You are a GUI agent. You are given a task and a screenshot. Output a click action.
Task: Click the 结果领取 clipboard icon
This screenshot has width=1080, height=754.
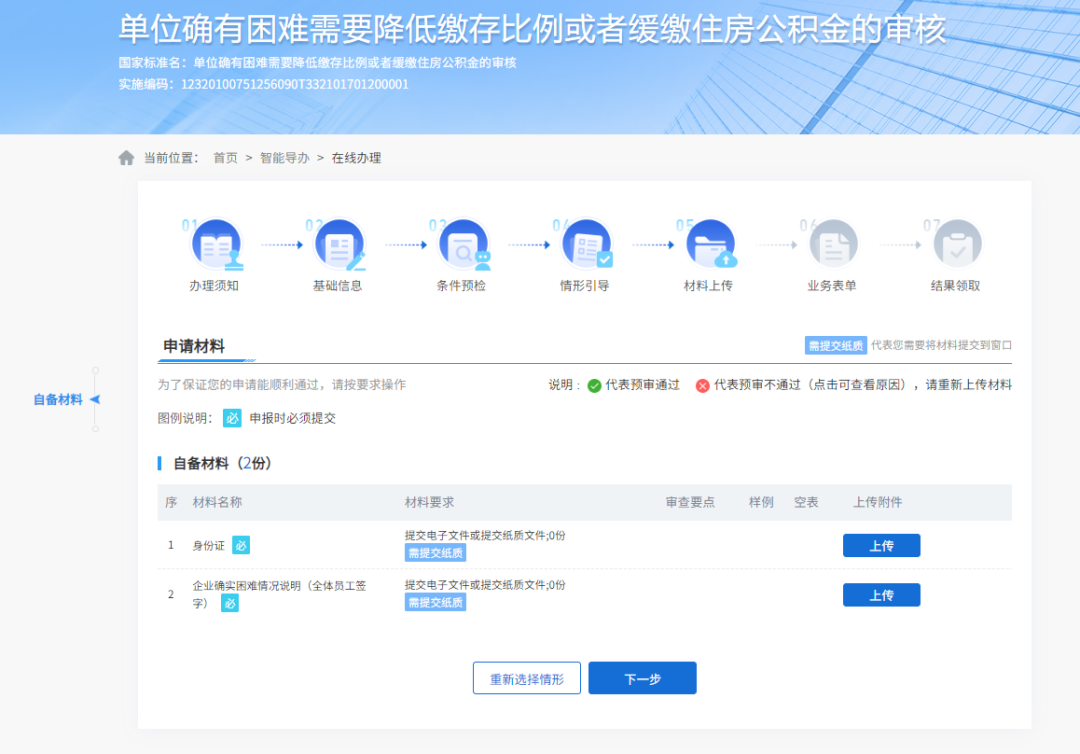(957, 245)
